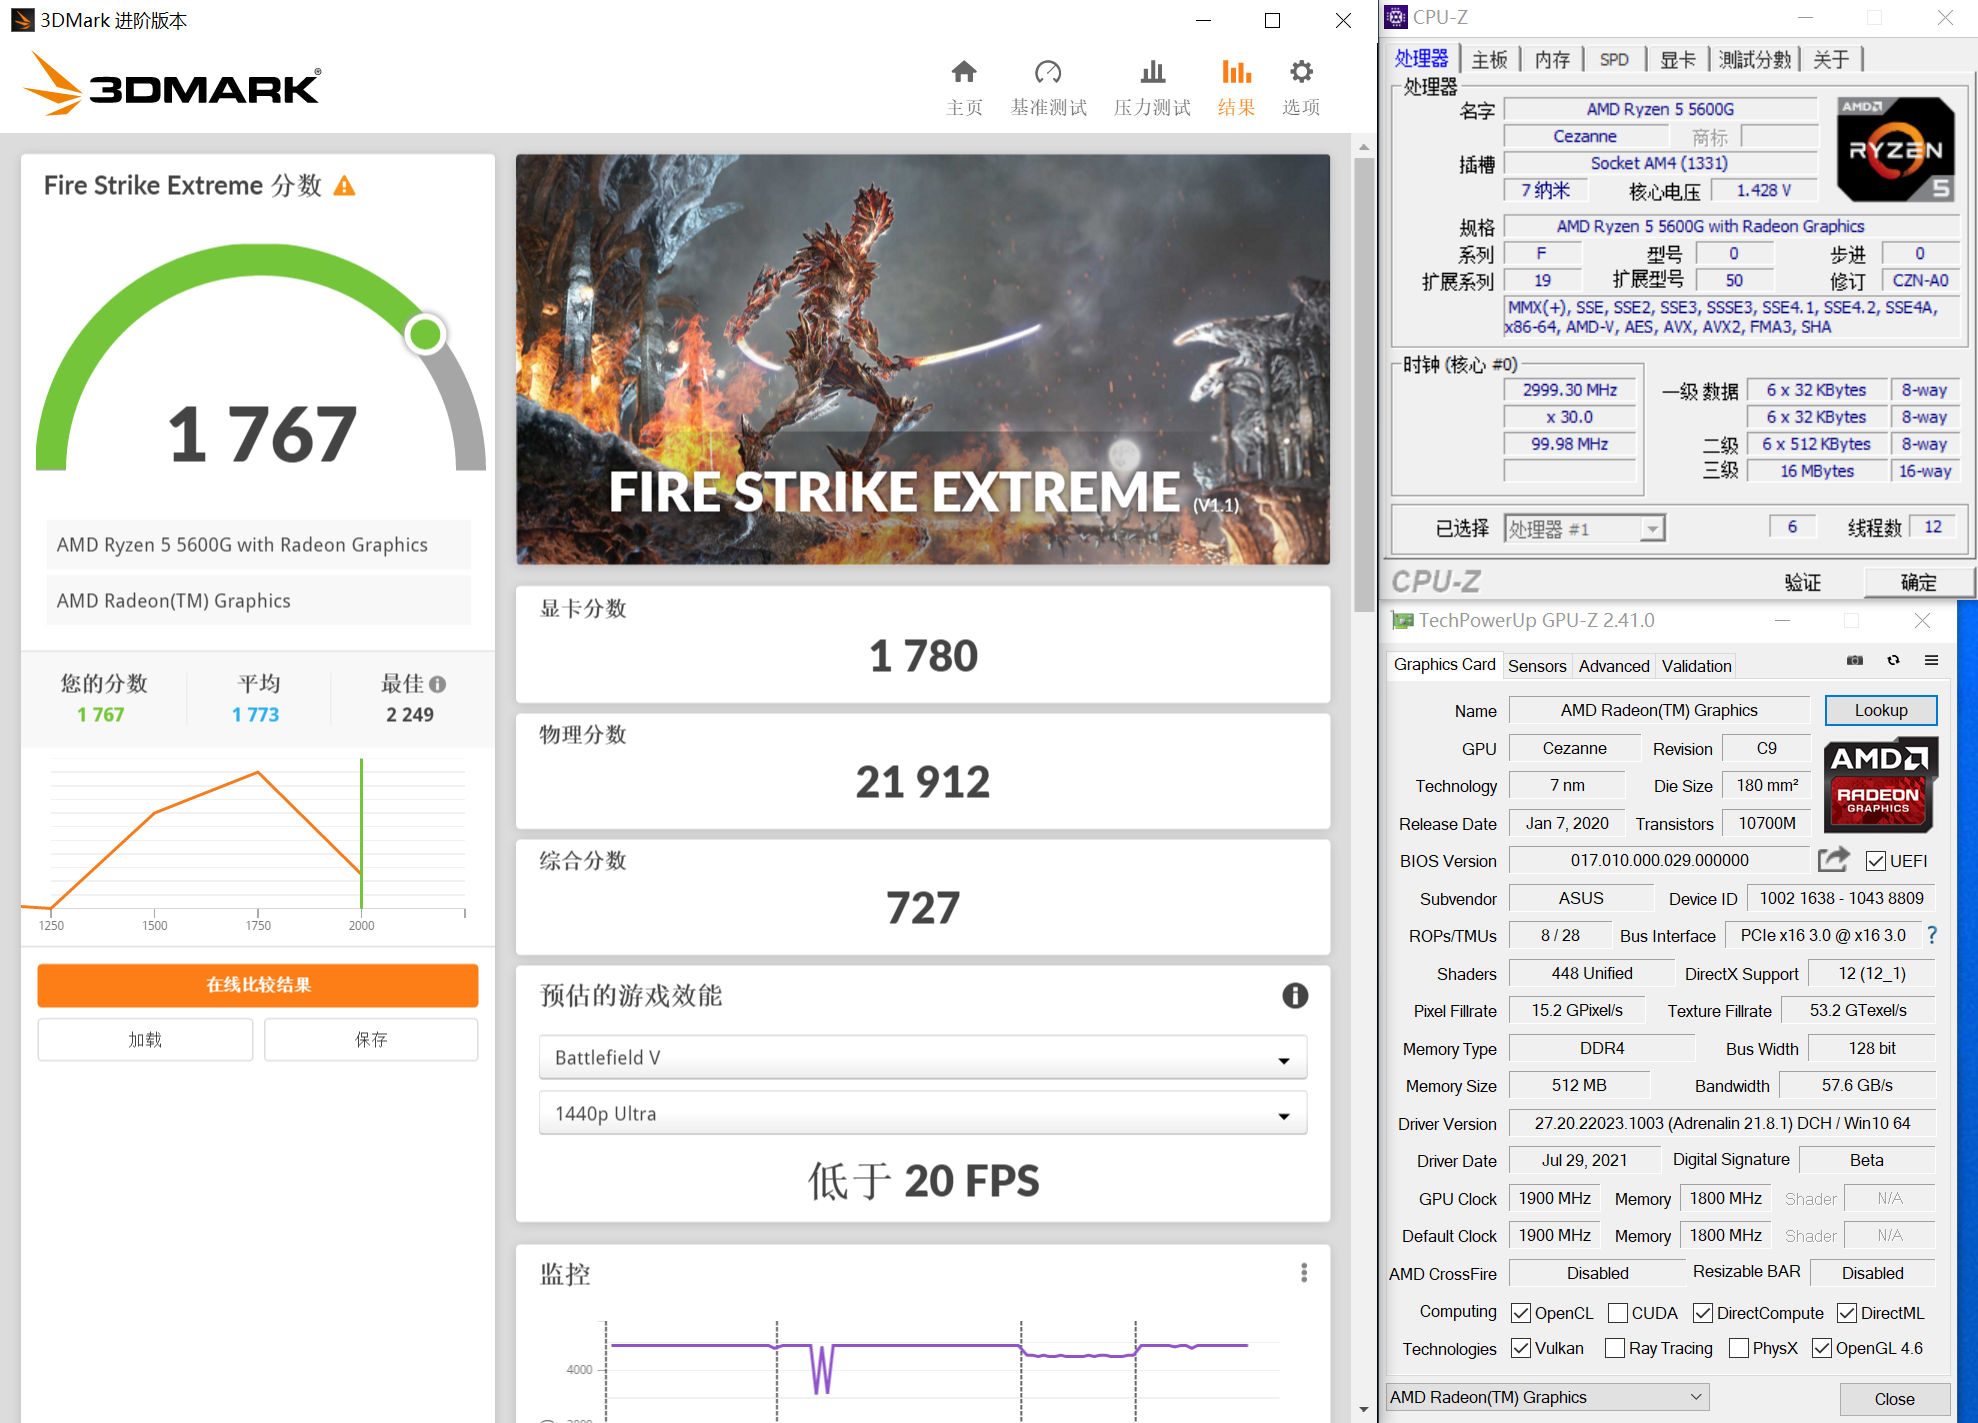Switch to CPU-Z 处理器 tab
The height and width of the screenshot is (1423, 1978).
pos(1422,59)
